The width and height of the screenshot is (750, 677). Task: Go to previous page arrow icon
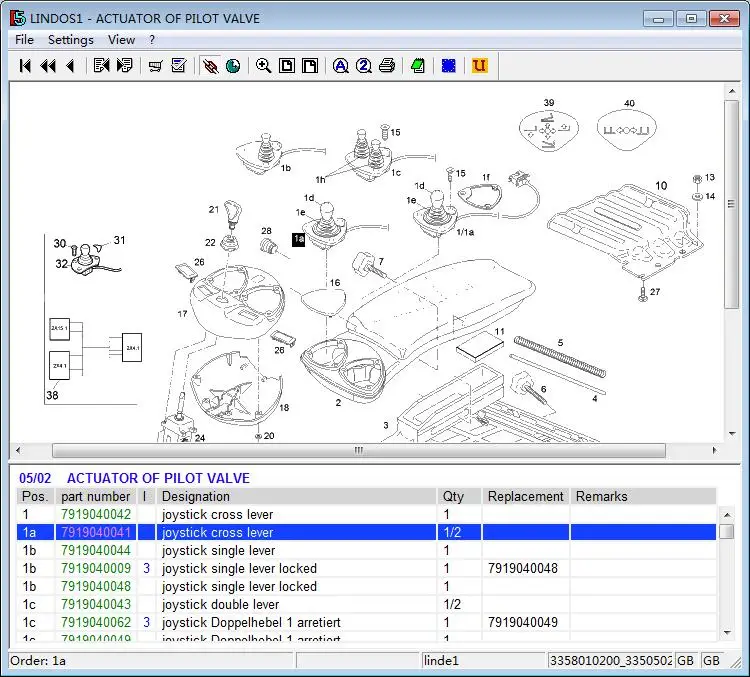[x=69, y=66]
